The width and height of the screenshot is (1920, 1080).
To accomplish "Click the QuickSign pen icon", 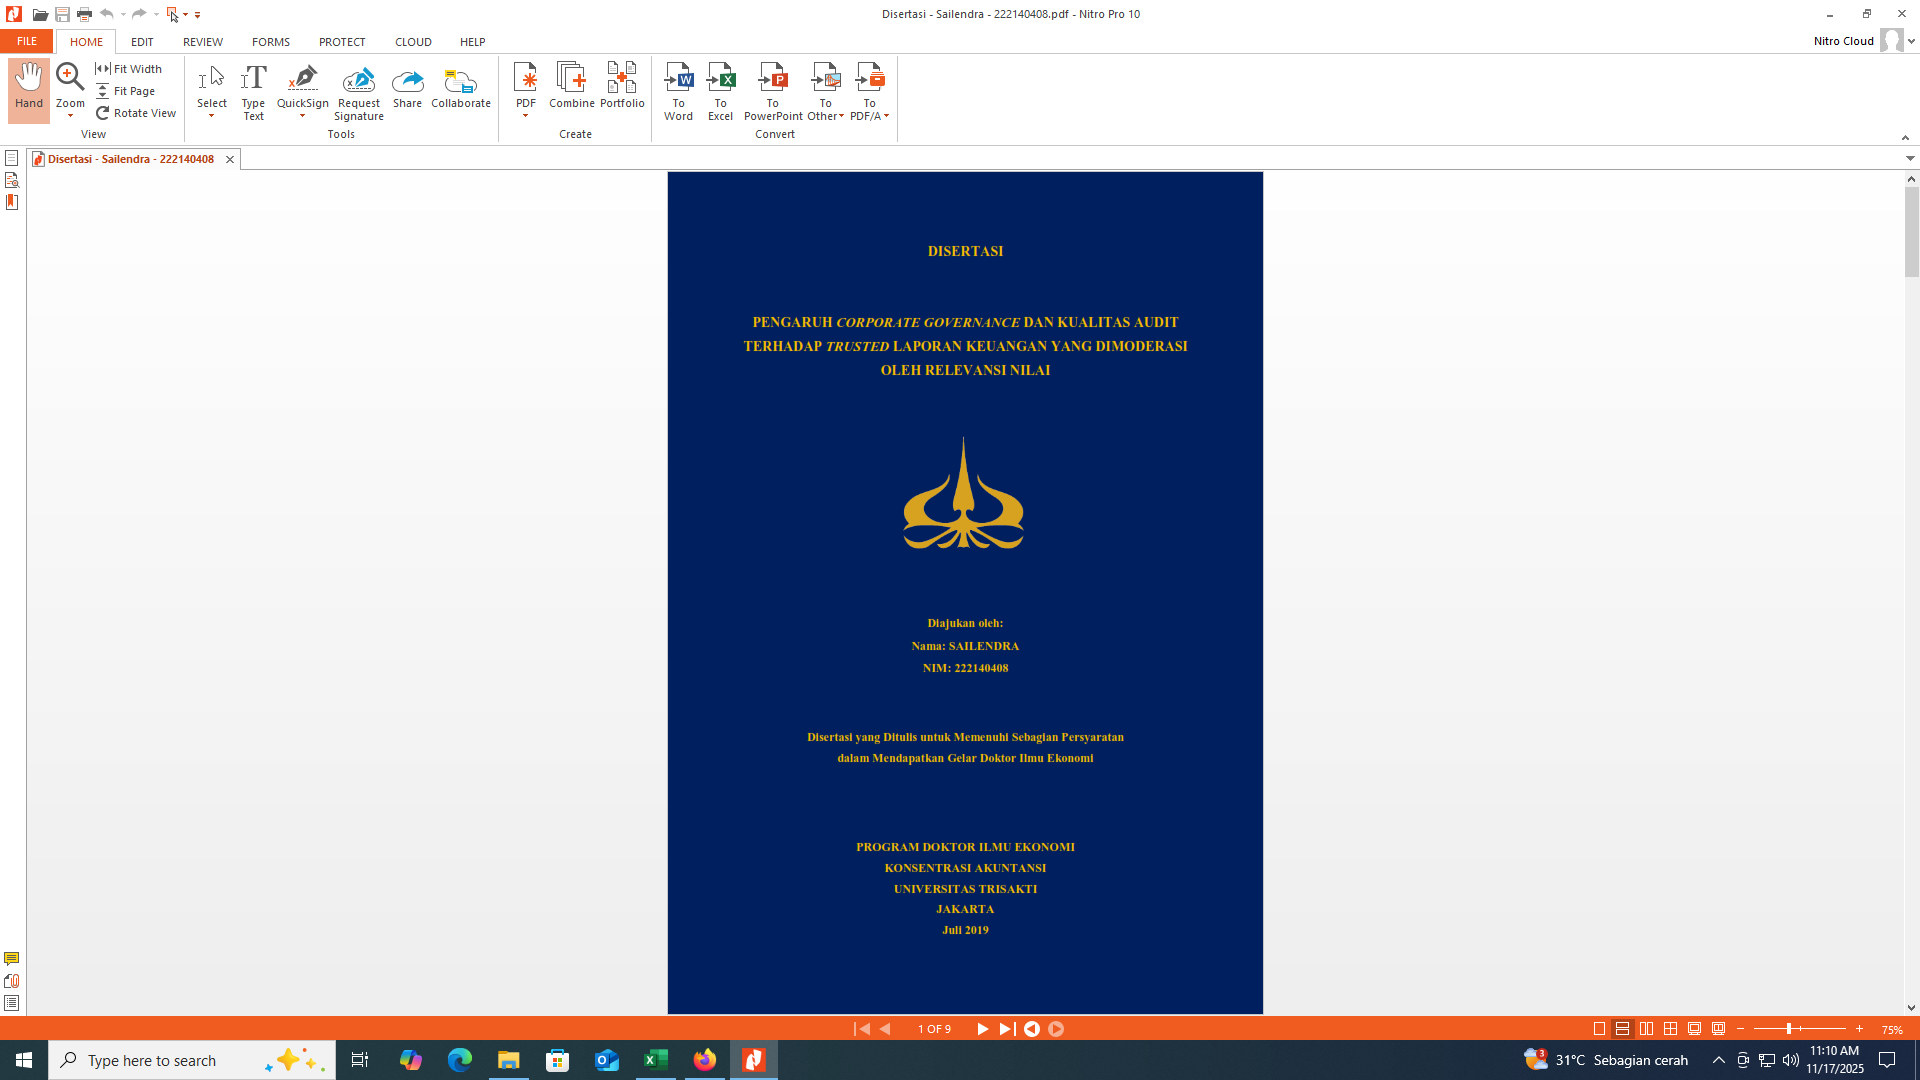I will coord(302,79).
